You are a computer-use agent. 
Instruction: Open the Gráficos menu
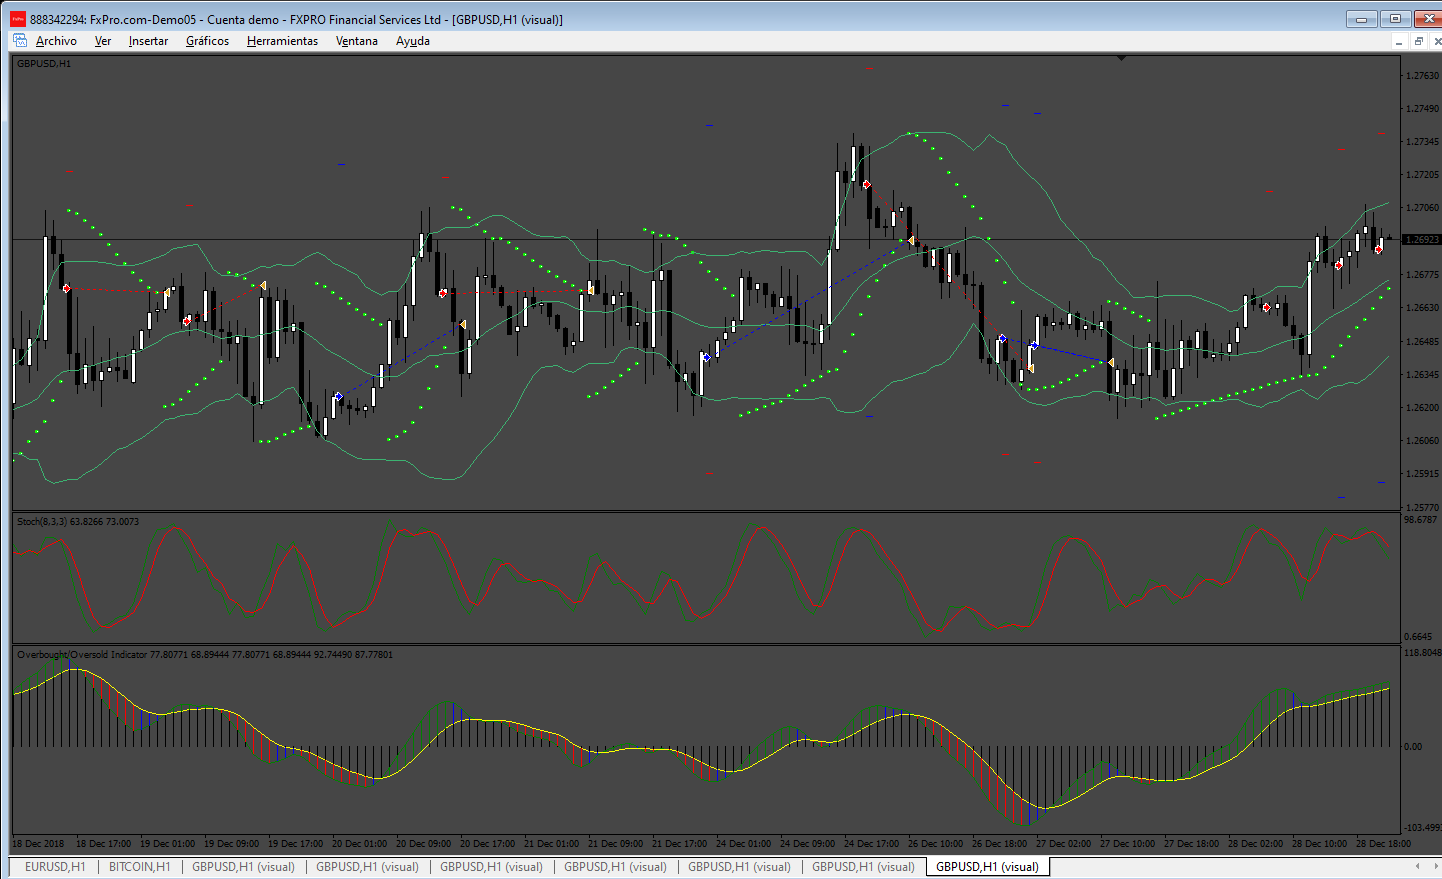click(207, 41)
